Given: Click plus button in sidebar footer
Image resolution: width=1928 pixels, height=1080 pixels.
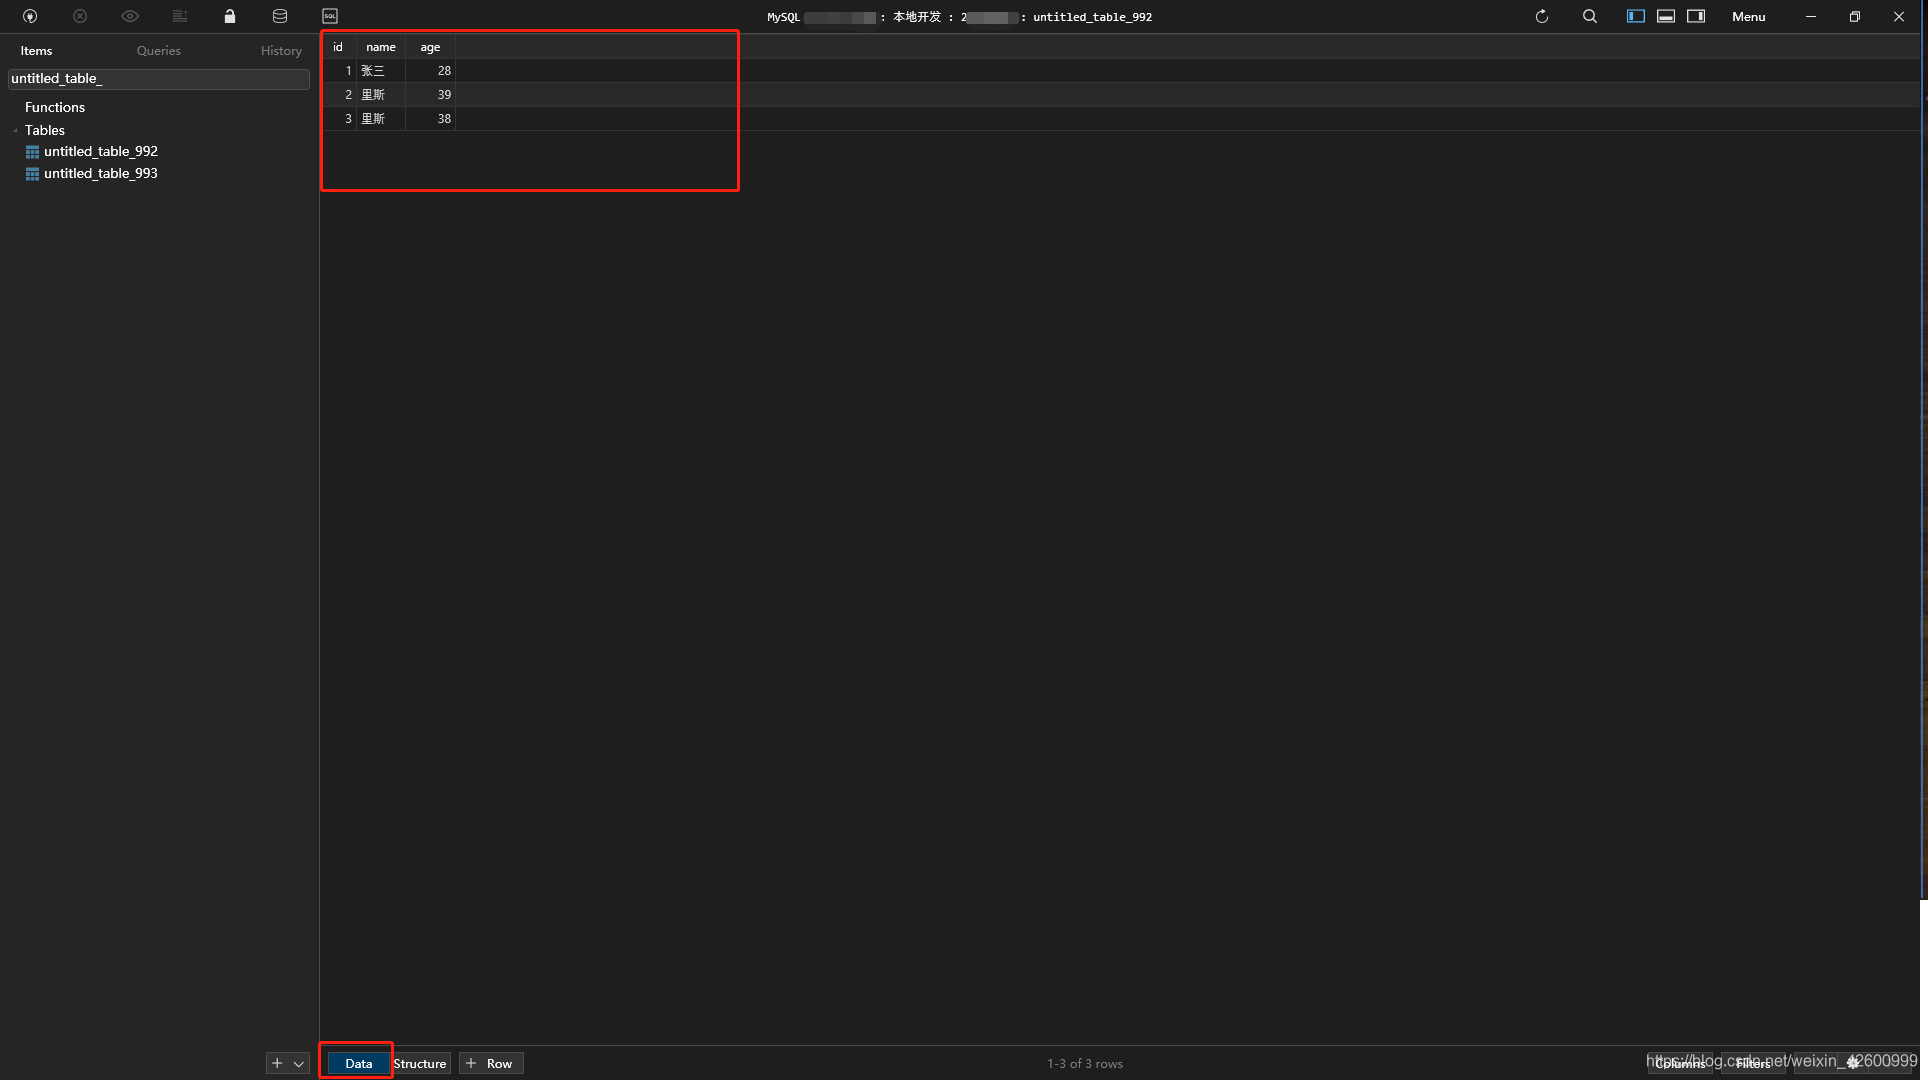Looking at the screenshot, I should (277, 1064).
